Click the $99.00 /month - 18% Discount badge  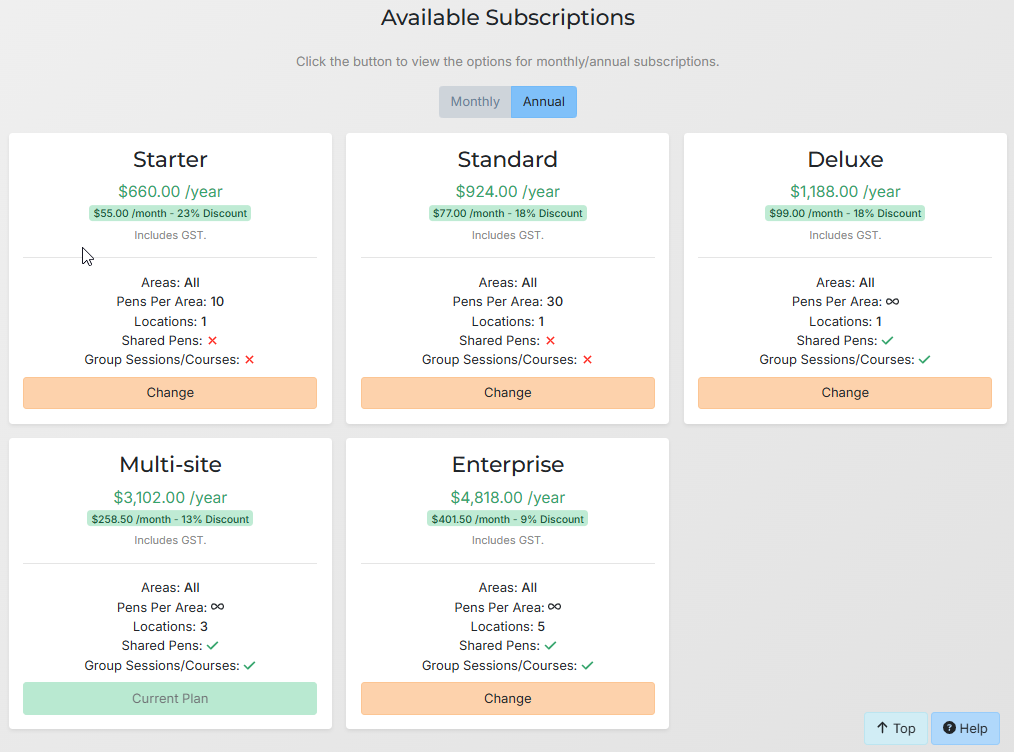[x=845, y=213]
